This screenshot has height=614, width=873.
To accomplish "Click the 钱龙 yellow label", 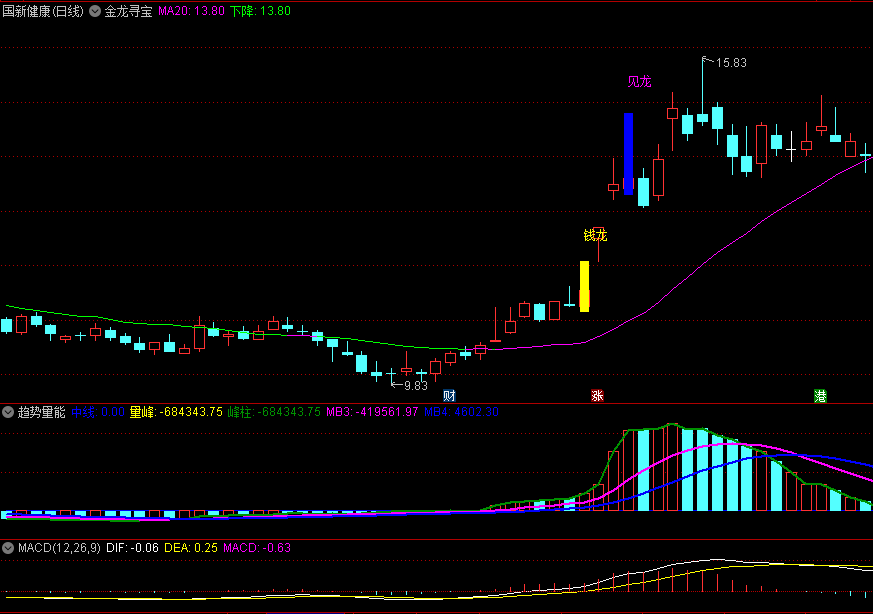I will click(595, 235).
